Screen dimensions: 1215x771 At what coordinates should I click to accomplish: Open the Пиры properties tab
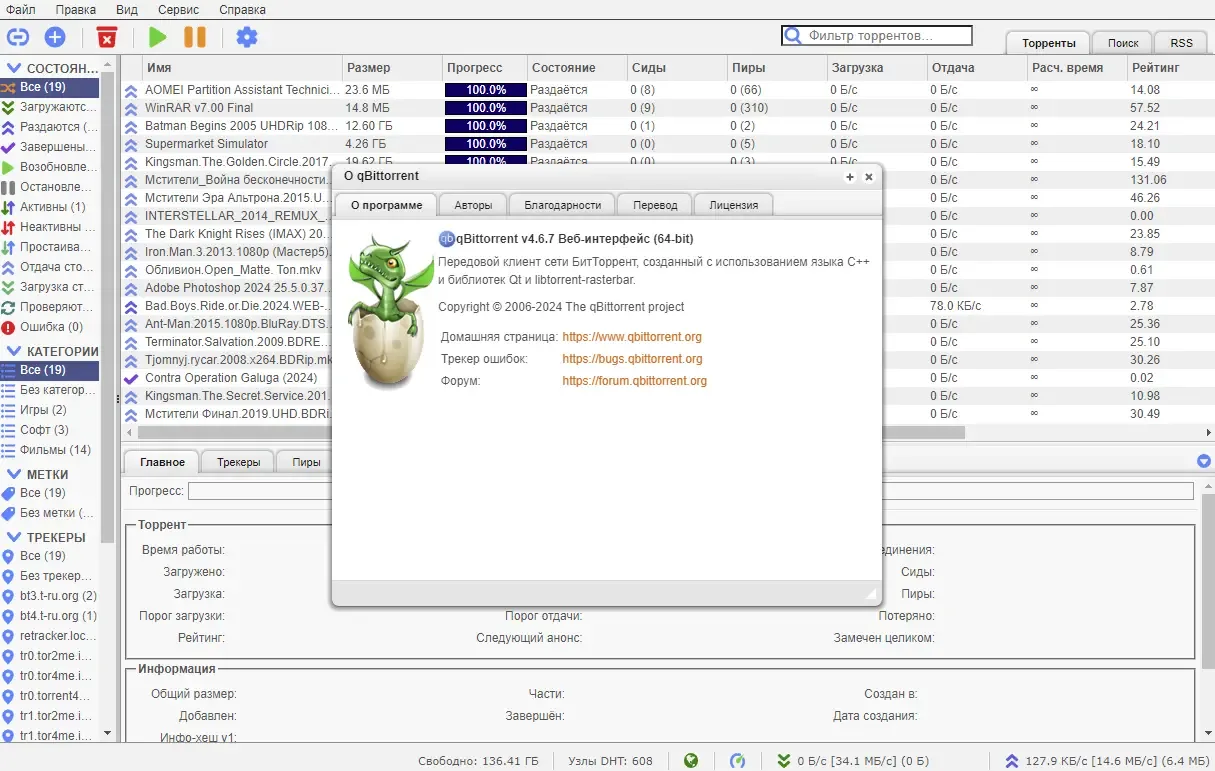pos(306,462)
